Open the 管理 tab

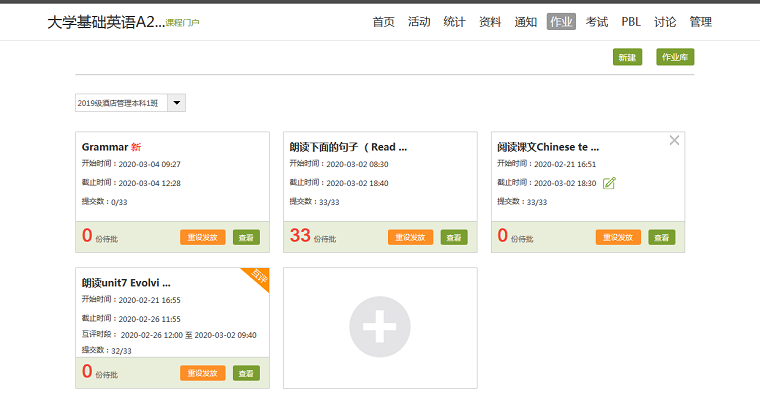[700, 22]
